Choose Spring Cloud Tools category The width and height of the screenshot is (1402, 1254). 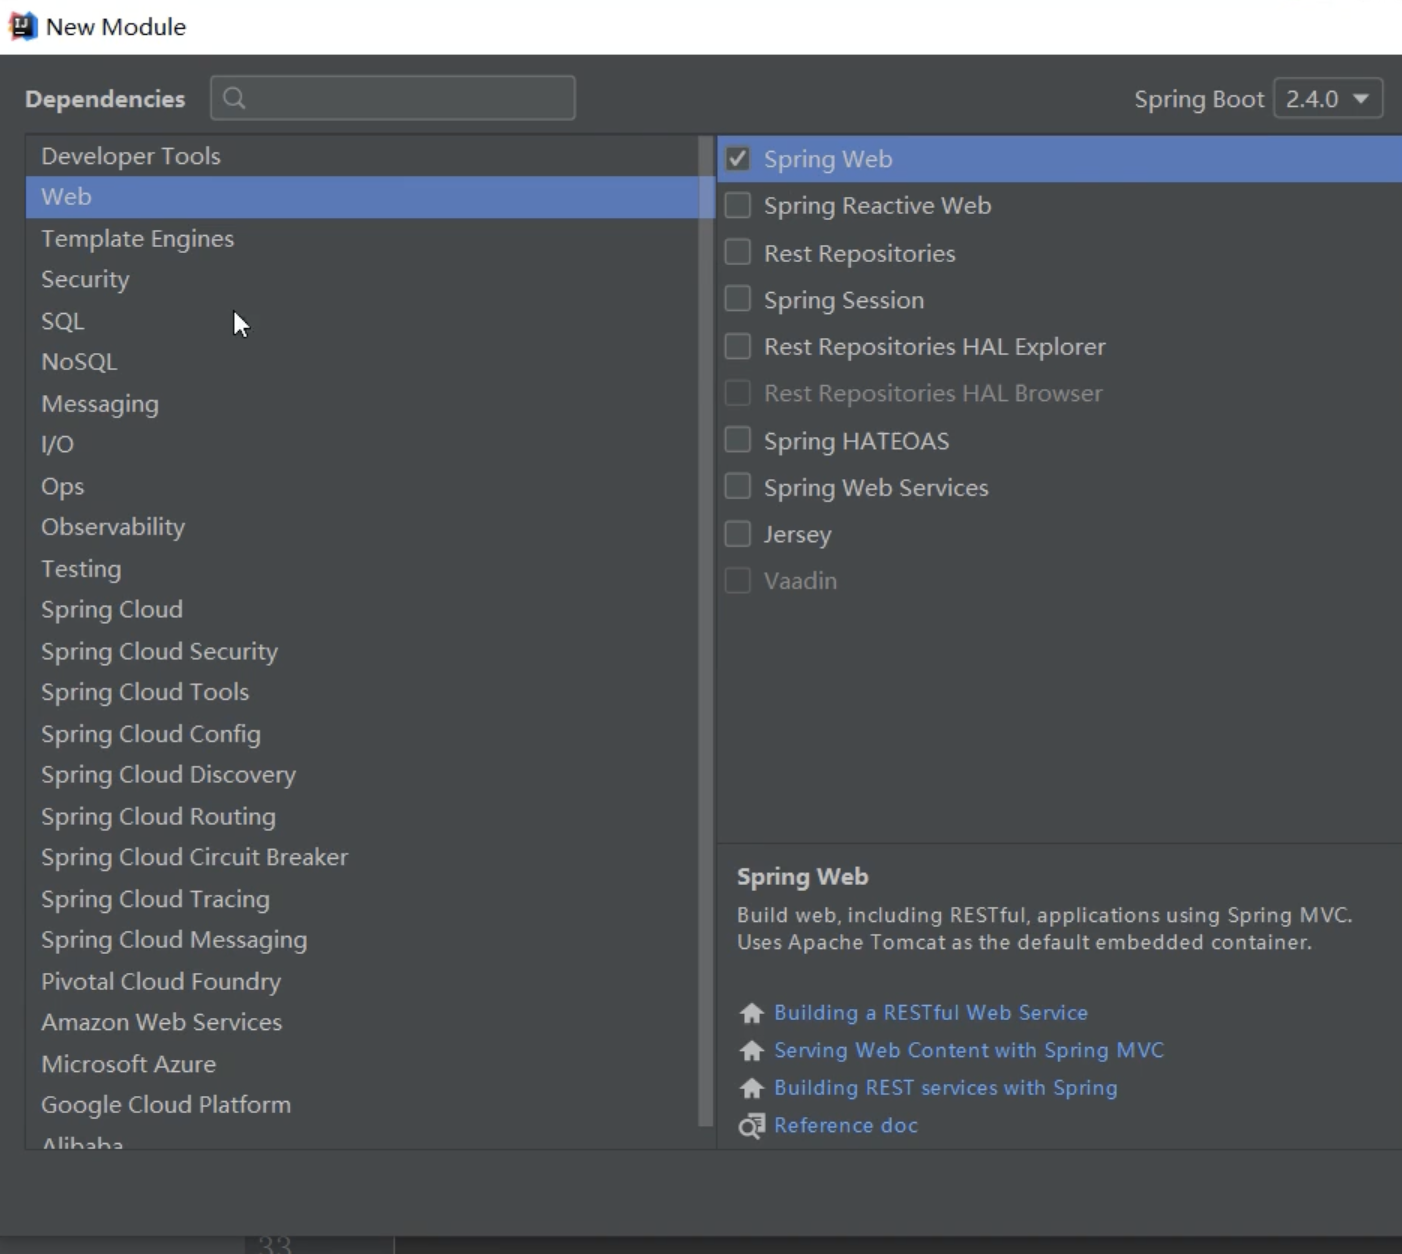364,692
